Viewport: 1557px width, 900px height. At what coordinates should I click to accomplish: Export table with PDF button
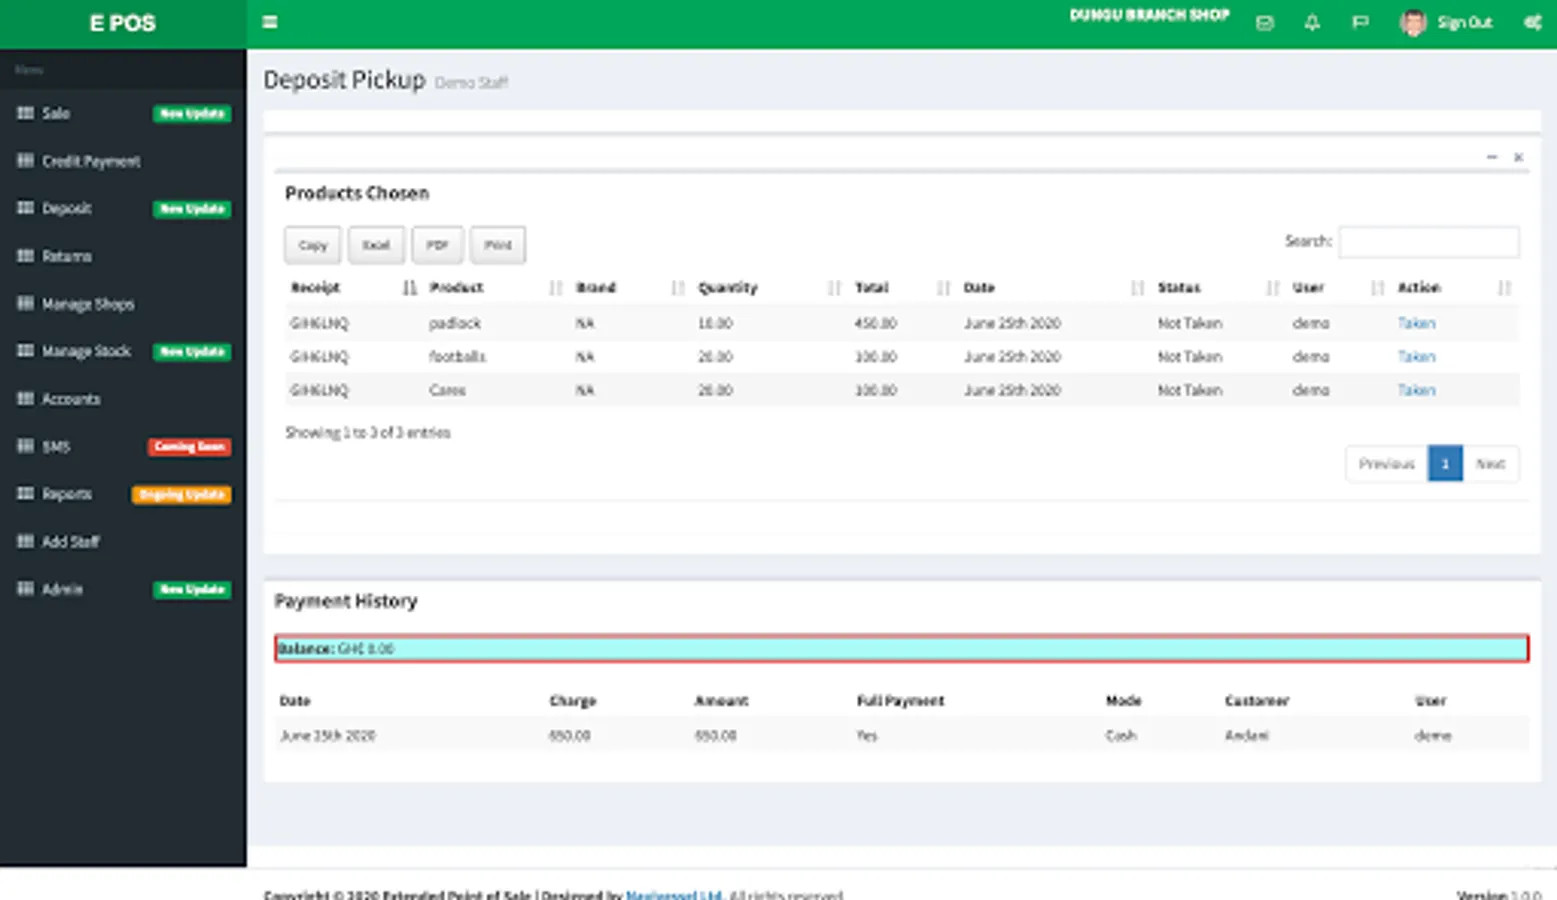coord(437,245)
